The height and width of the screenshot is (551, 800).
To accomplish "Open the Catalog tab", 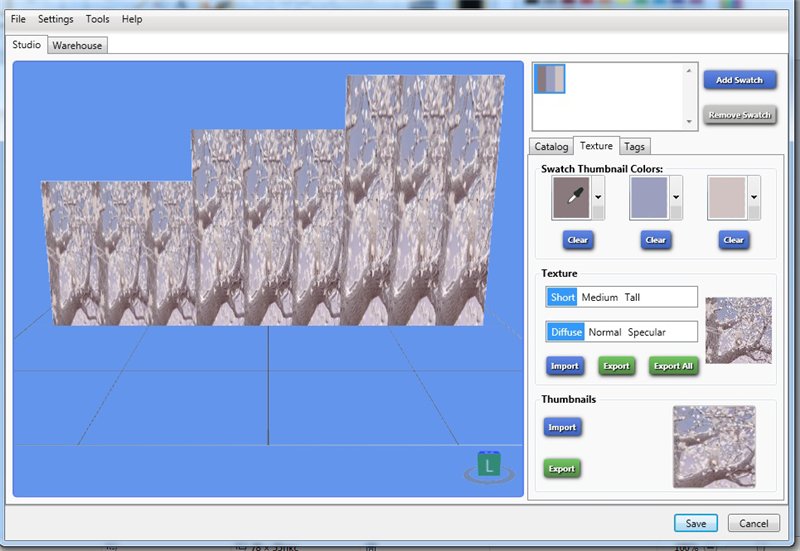I will (x=551, y=146).
